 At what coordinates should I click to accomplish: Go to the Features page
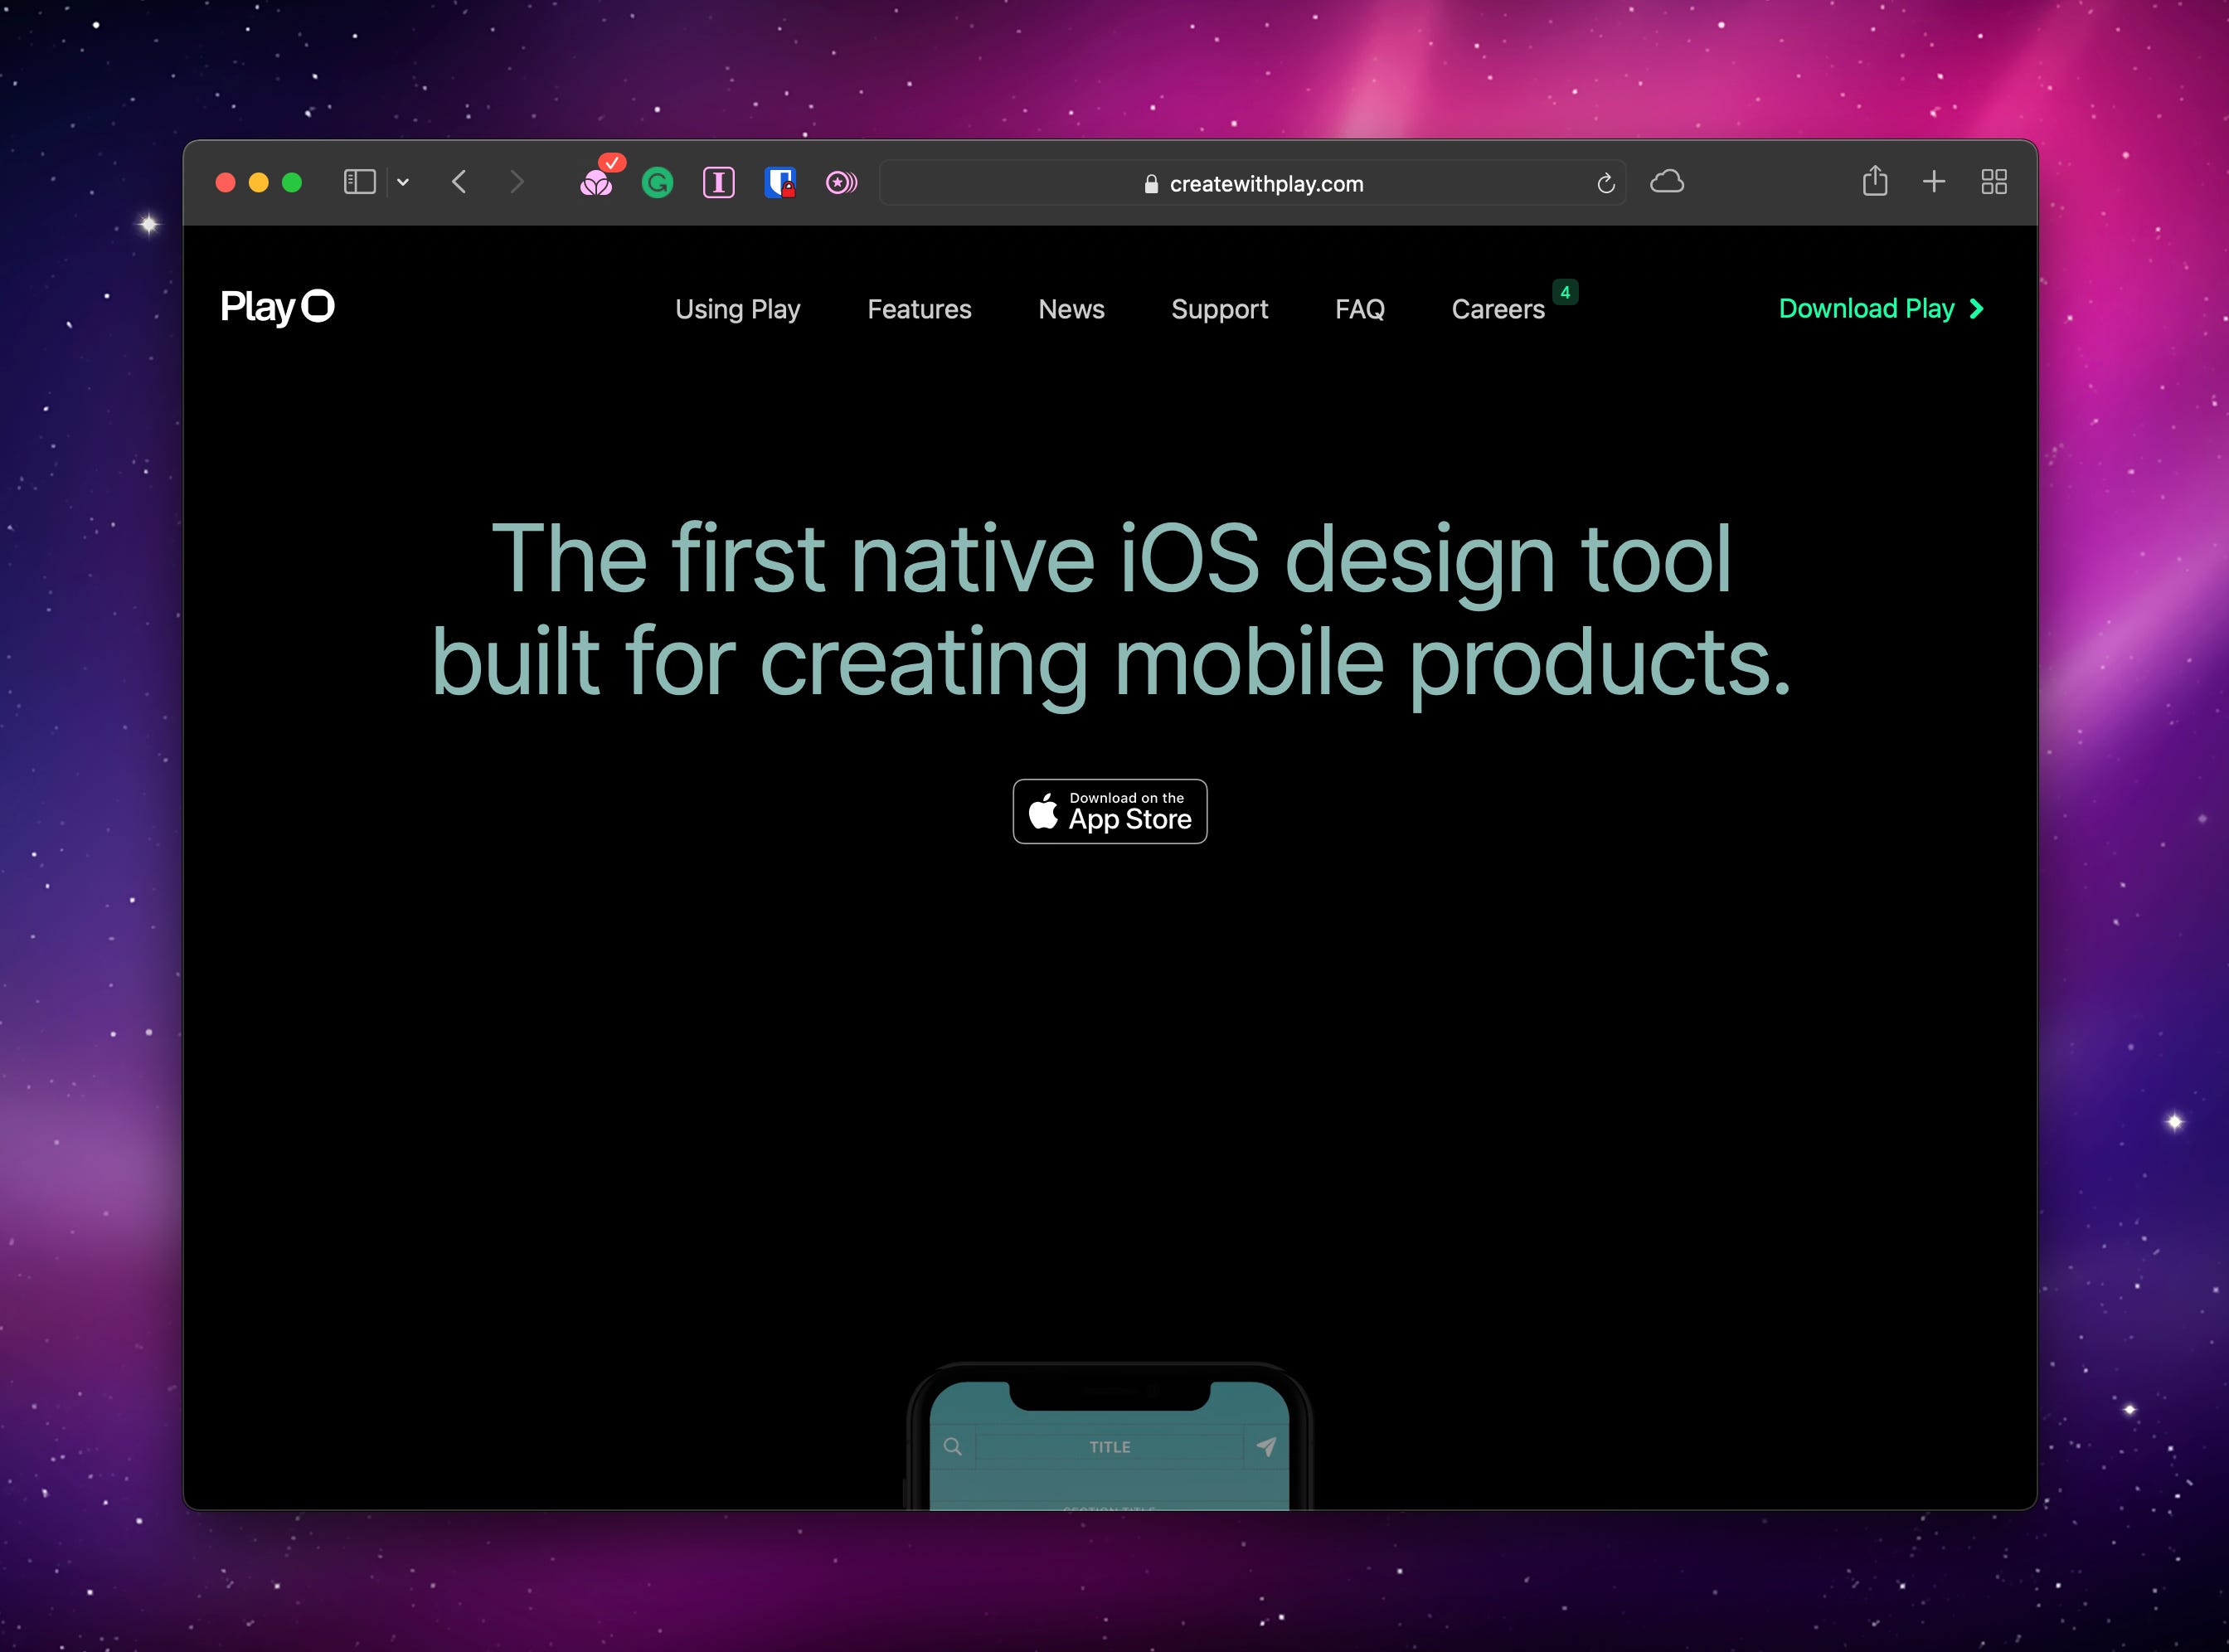point(919,309)
